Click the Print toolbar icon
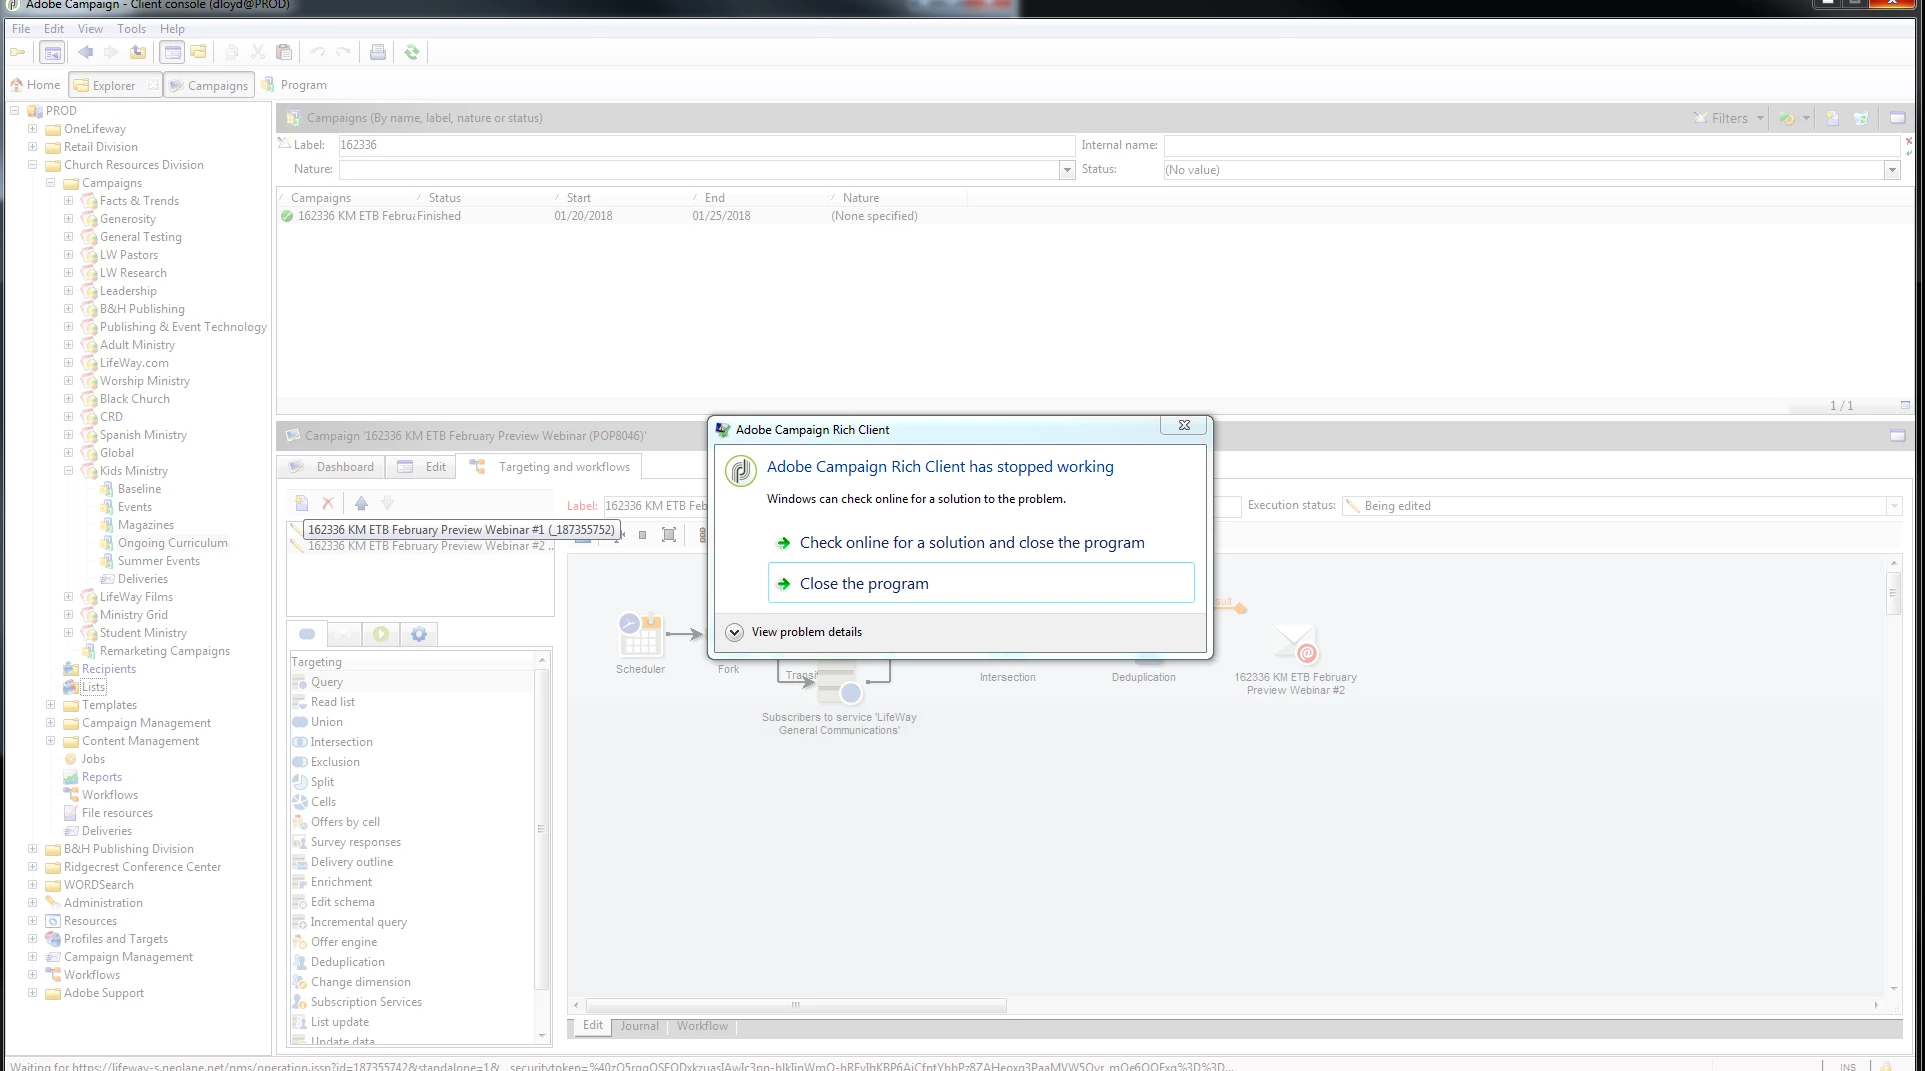 pos(378,52)
